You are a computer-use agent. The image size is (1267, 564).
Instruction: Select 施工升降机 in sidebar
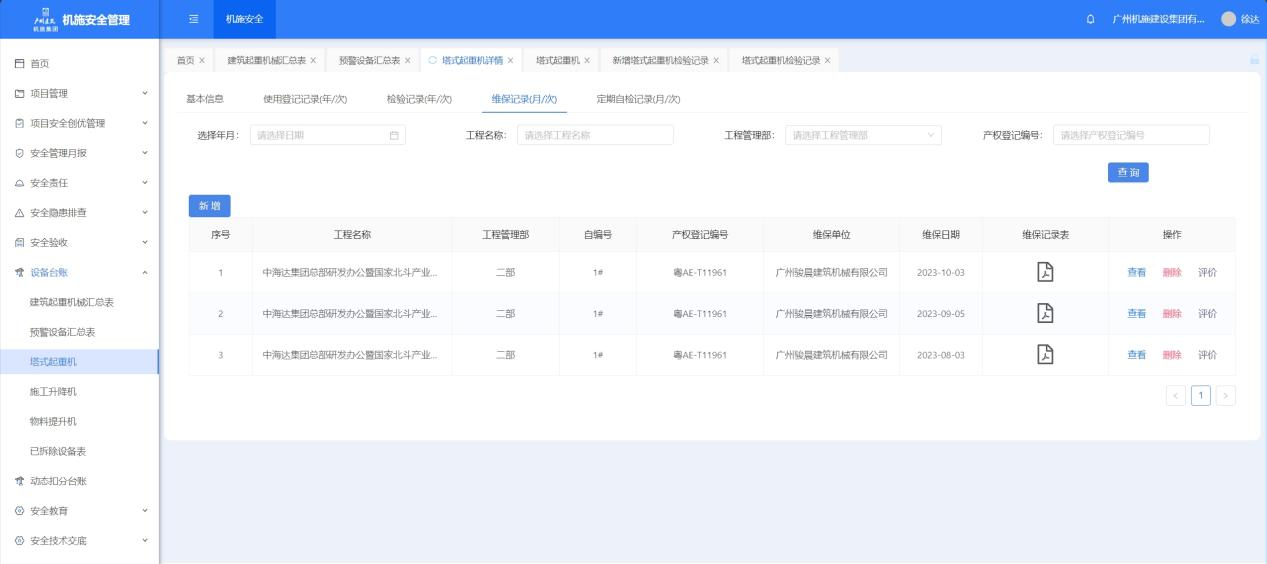pos(53,391)
